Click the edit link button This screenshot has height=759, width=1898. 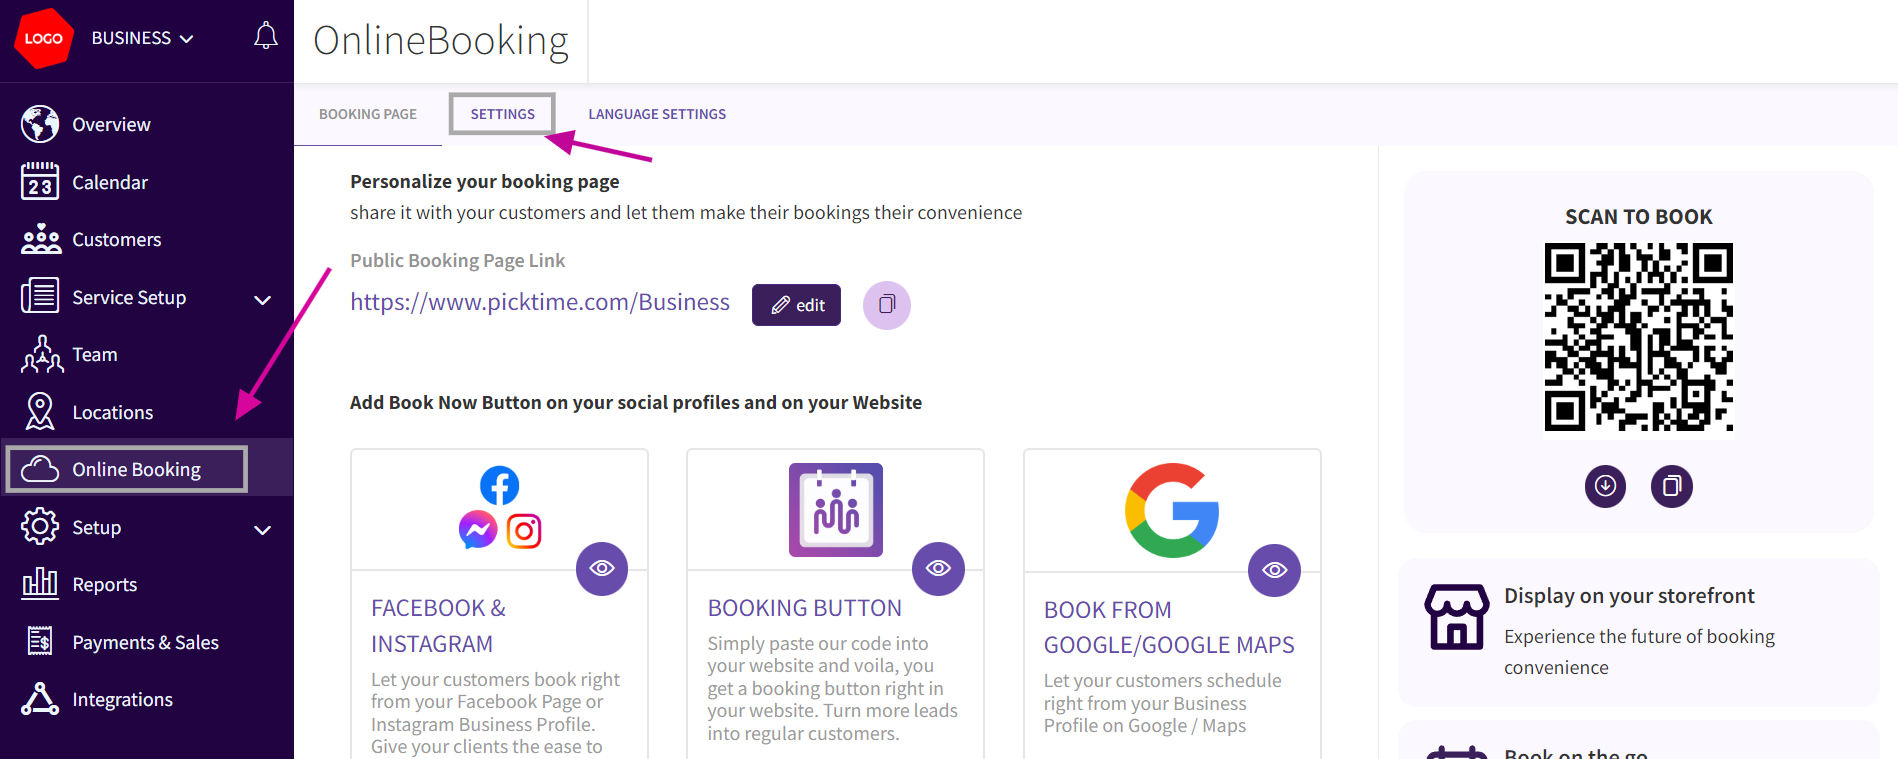pyautogui.click(x=796, y=305)
